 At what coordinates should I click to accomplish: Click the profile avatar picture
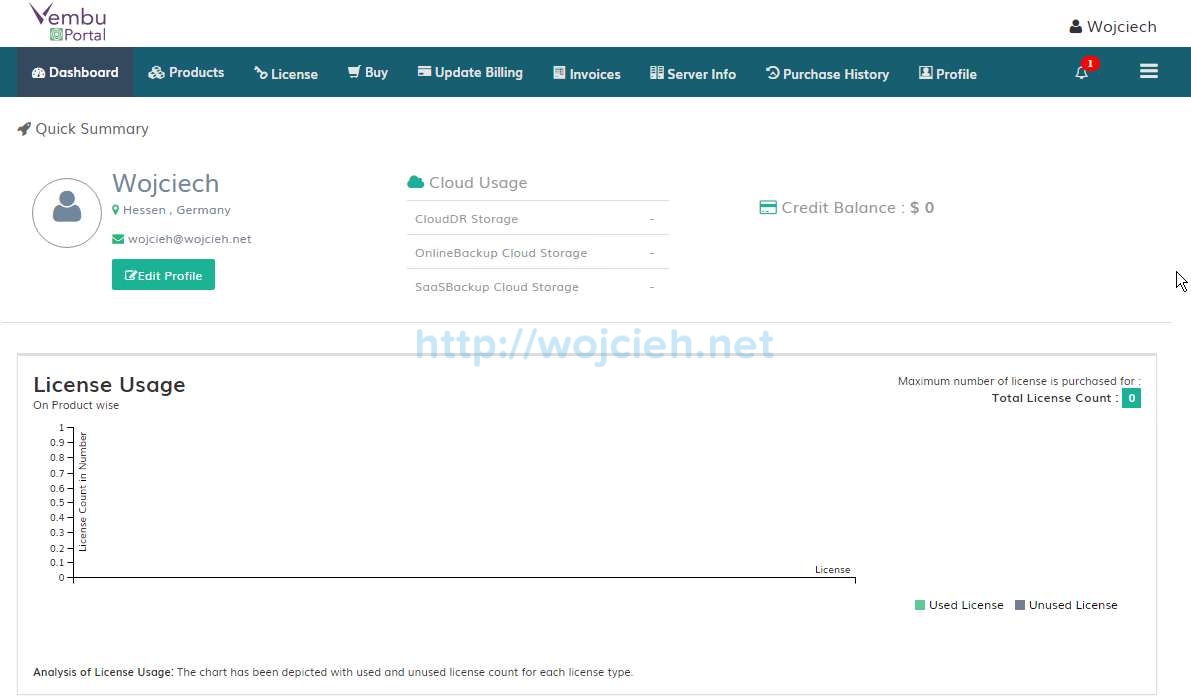(x=67, y=213)
